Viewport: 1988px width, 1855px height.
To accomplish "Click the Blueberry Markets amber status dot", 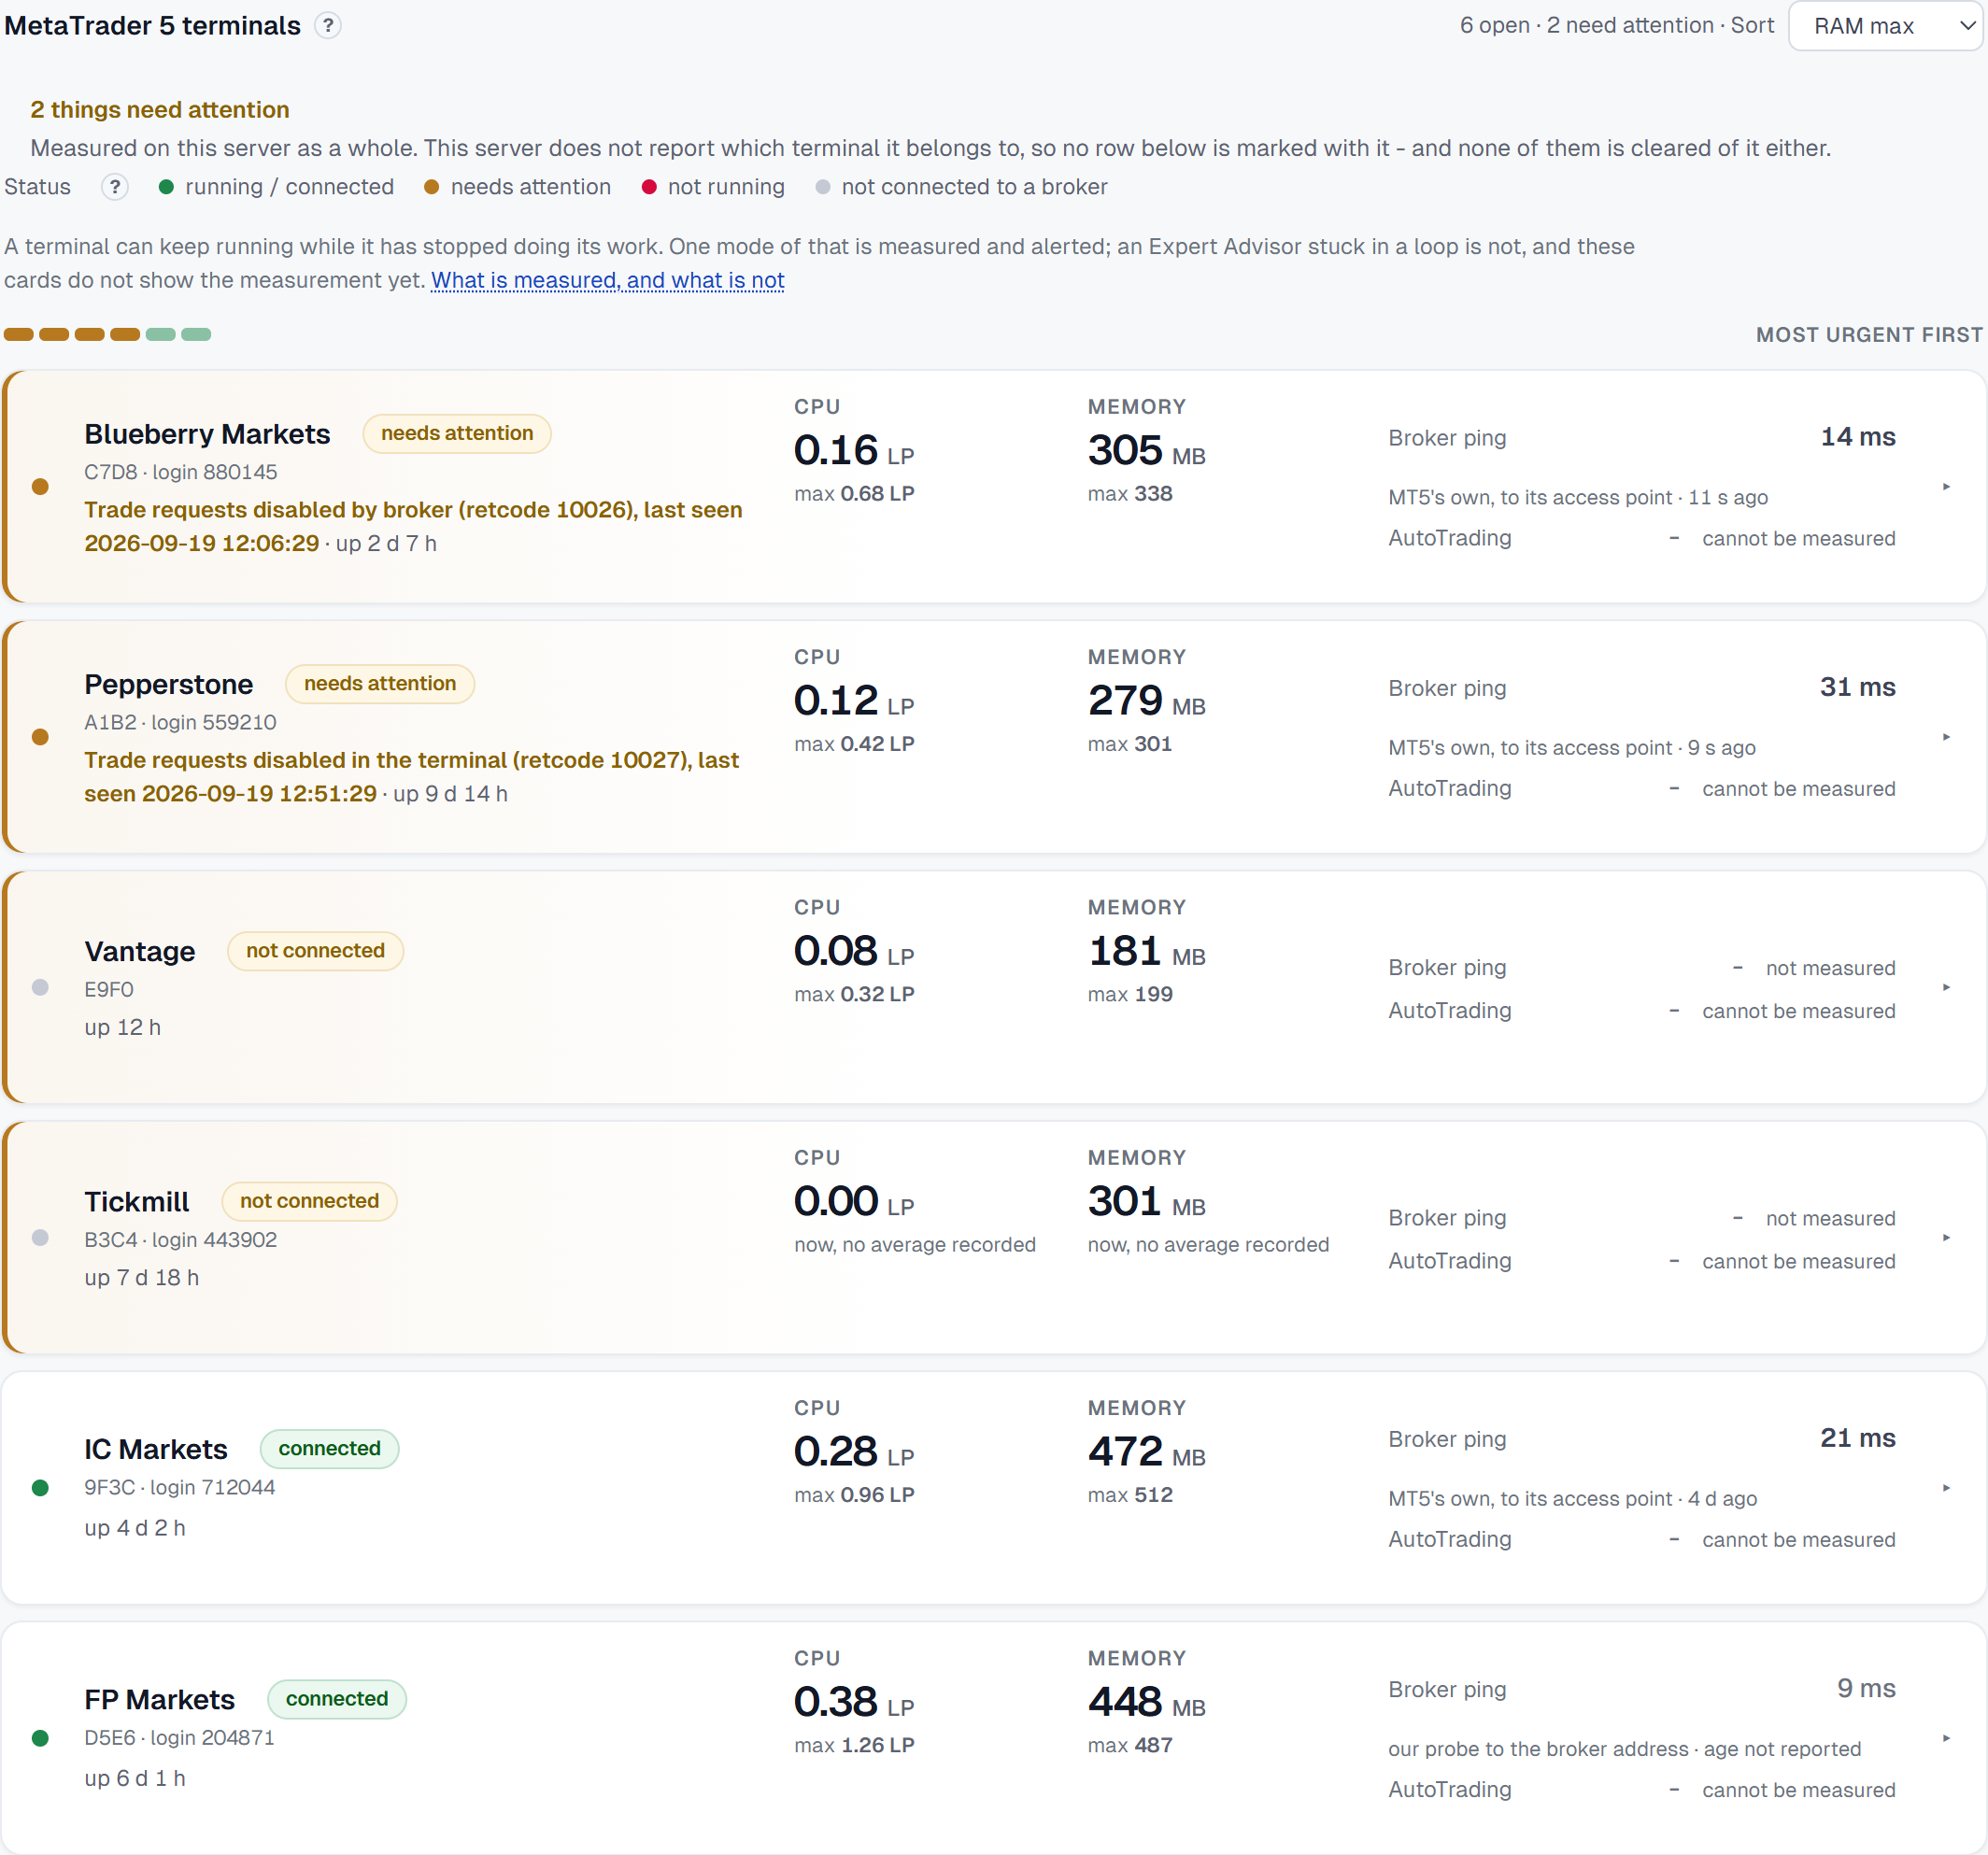I will coord(40,487).
